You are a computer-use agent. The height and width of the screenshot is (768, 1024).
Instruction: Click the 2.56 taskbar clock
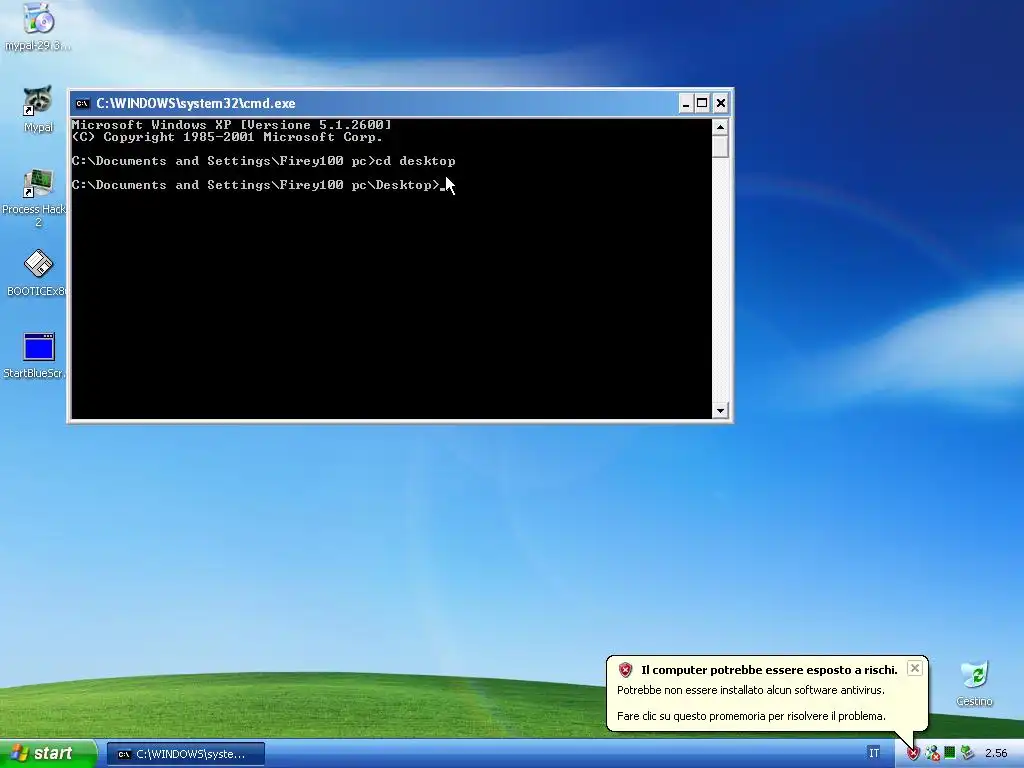click(x=996, y=754)
